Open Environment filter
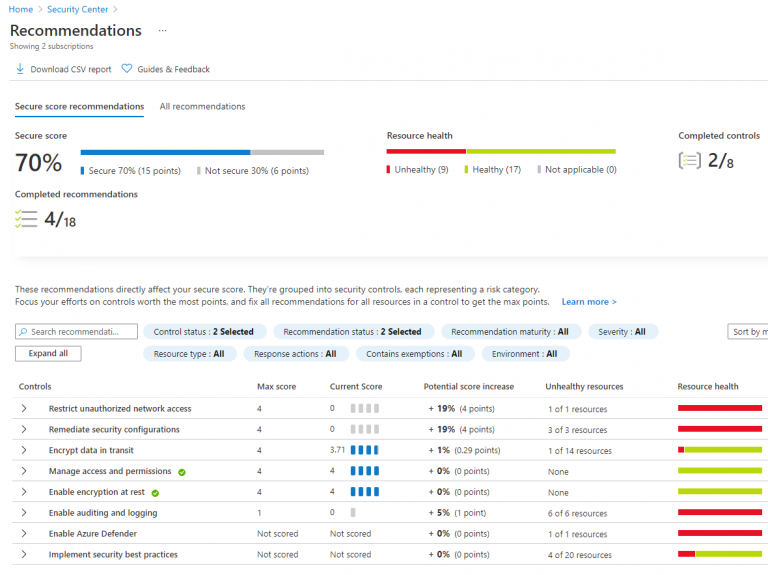768x575 pixels. pyautogui.click(x=525, y=354)
